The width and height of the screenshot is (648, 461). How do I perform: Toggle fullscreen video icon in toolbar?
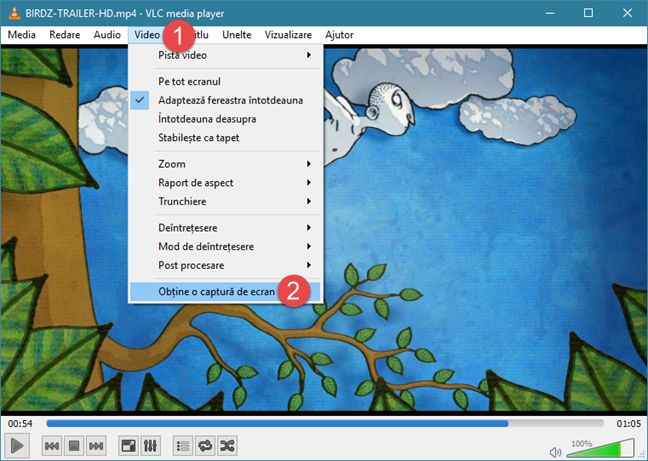tap(128, 446)
